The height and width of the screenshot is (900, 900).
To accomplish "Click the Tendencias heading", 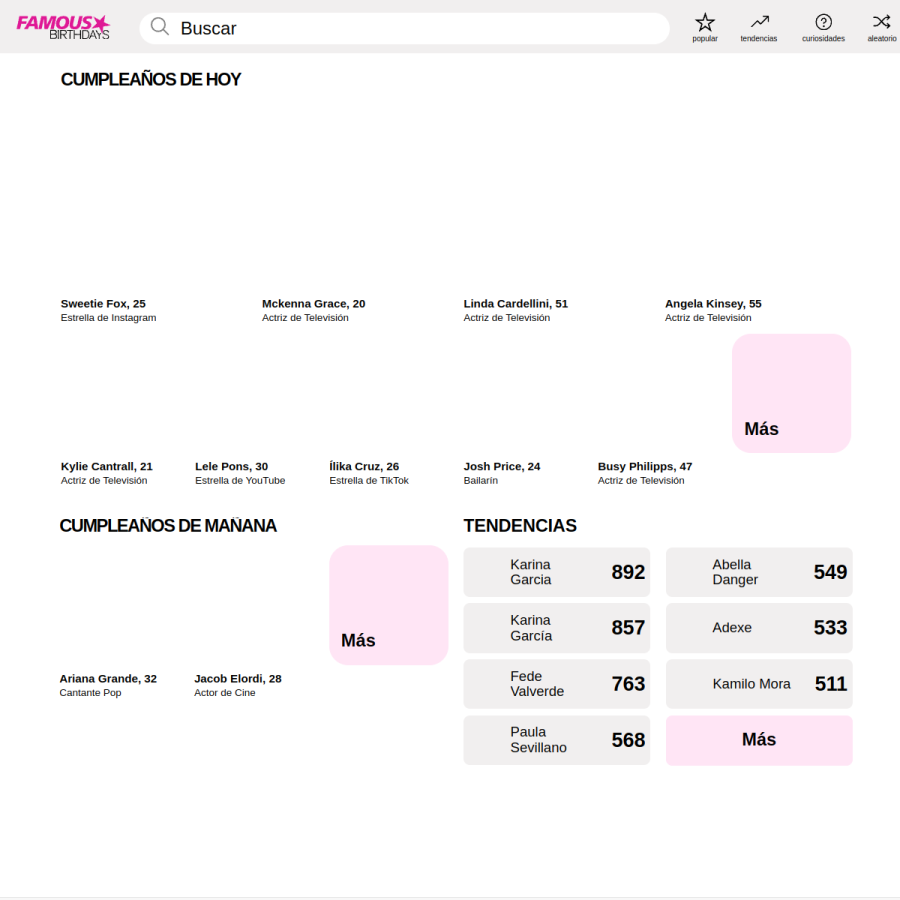I will click(x=520, y=525).
